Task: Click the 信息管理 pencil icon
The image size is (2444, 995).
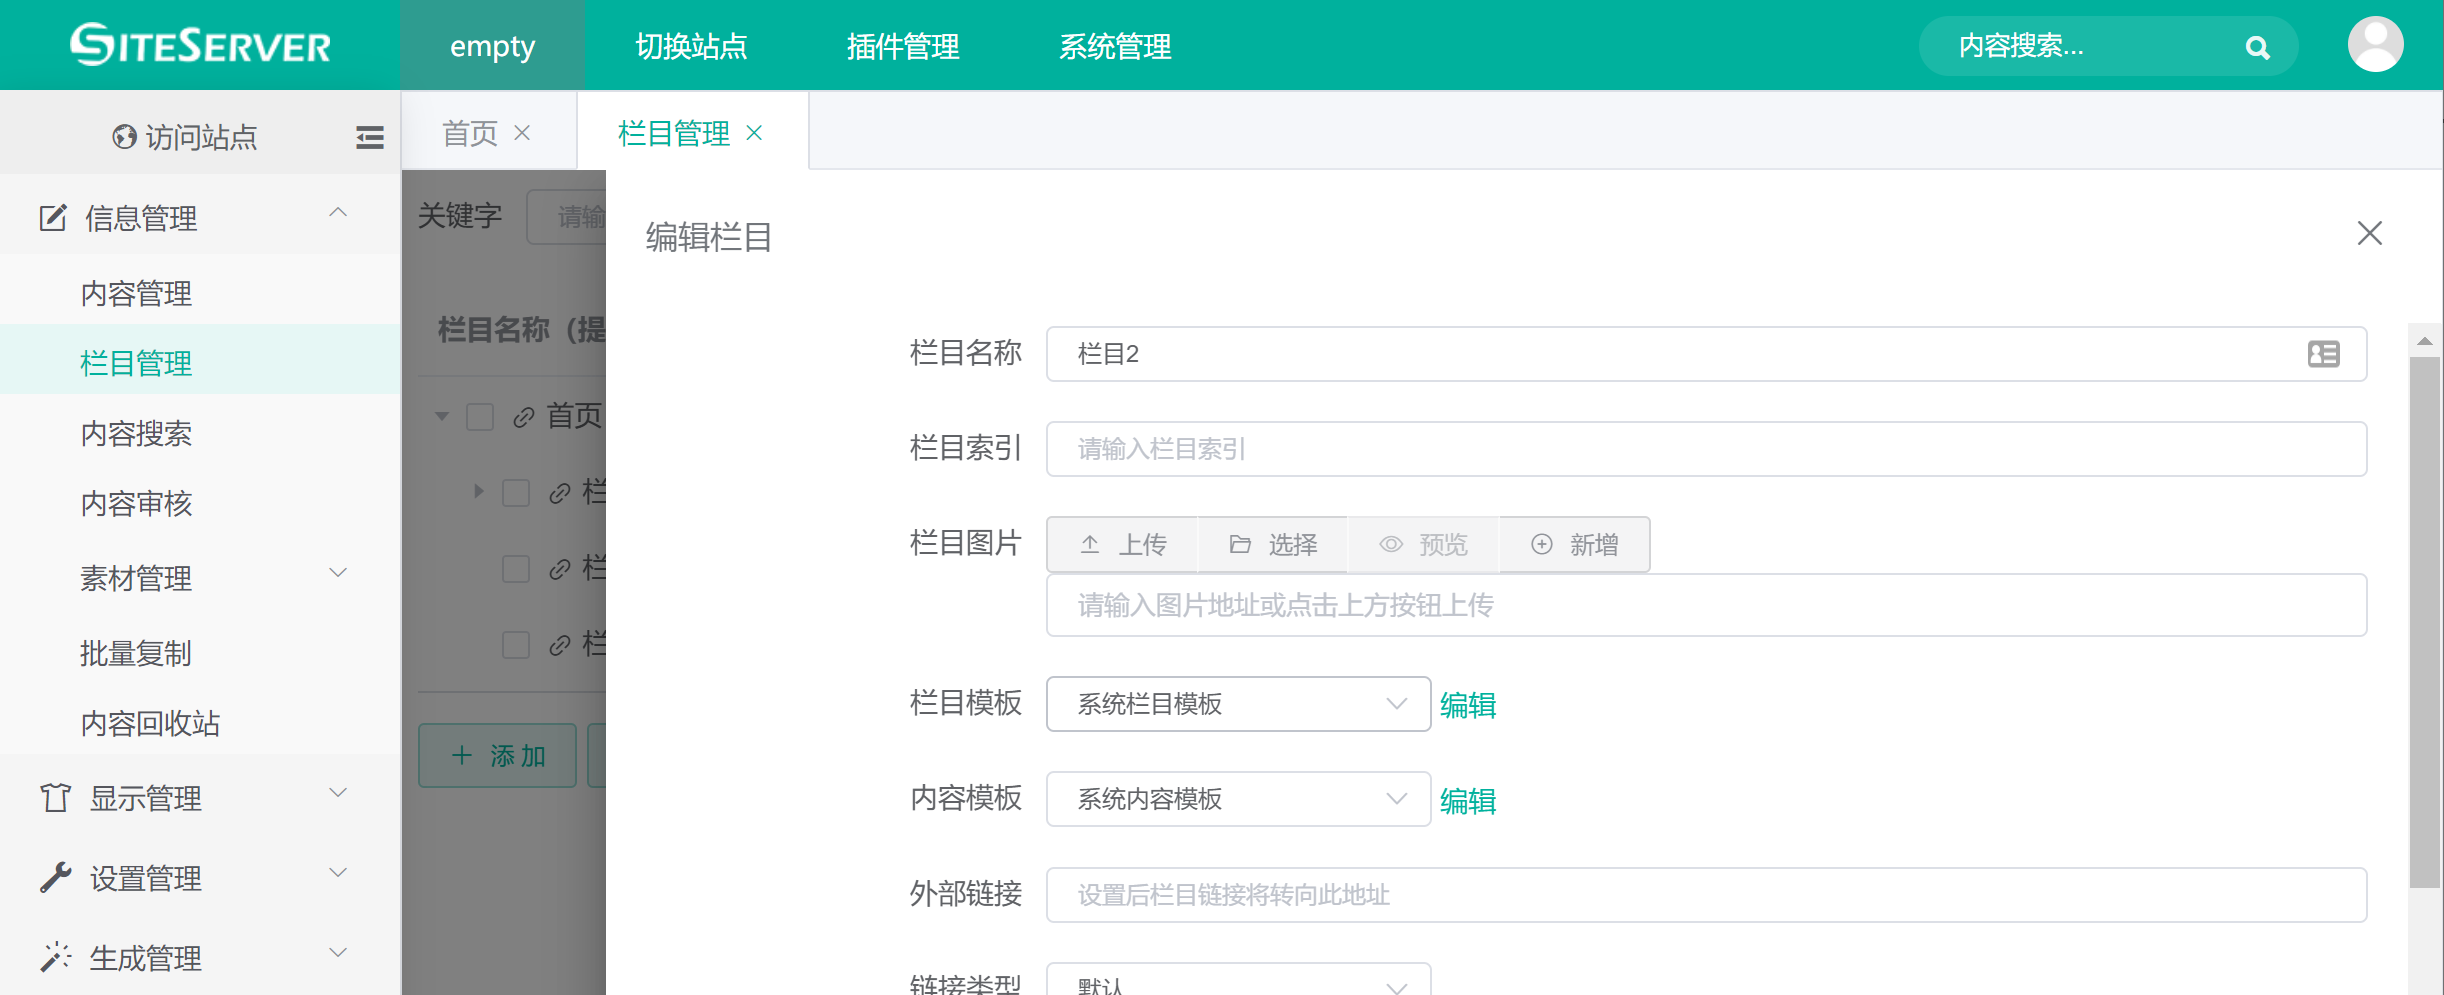Action: [x=53, y=217]
